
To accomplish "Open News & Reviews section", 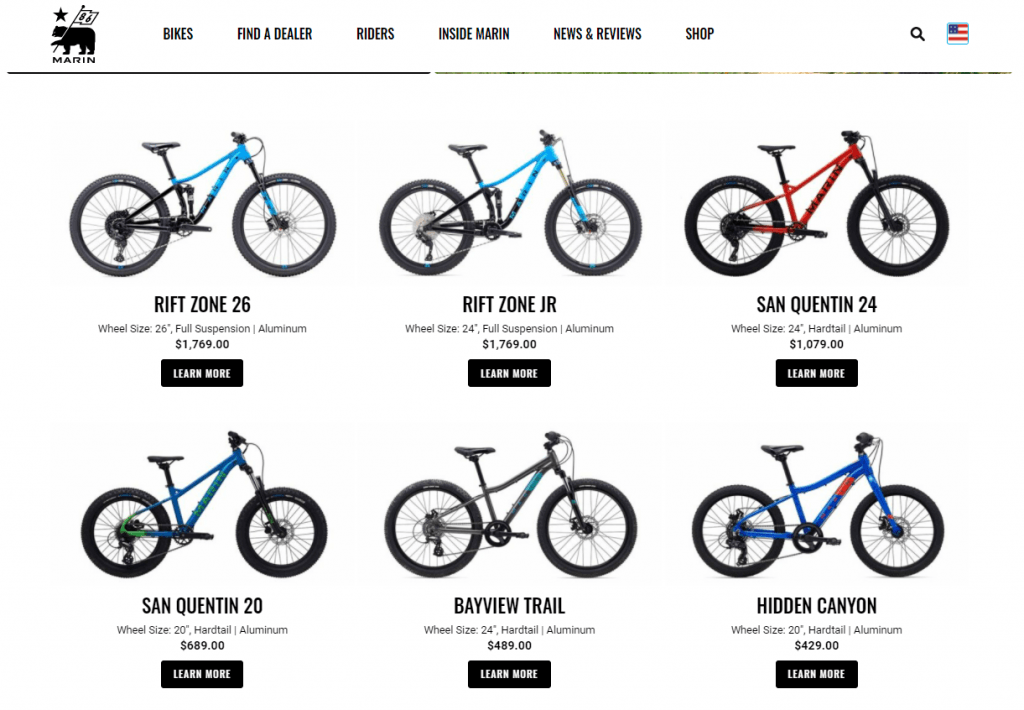I will (x=597, y=34).
